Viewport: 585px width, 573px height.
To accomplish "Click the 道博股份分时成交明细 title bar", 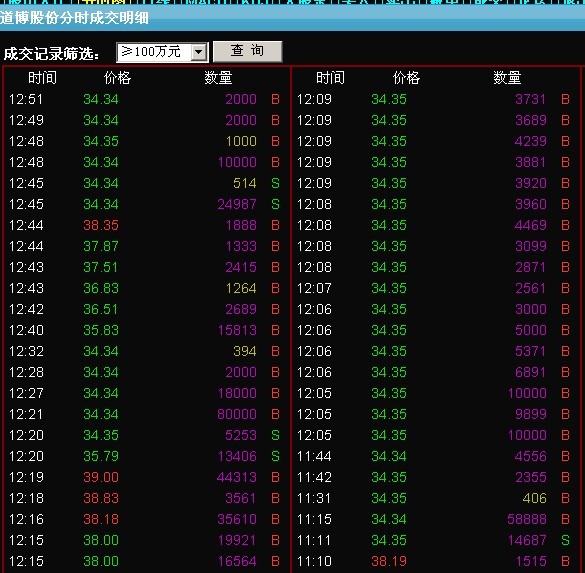I will 292,18.
